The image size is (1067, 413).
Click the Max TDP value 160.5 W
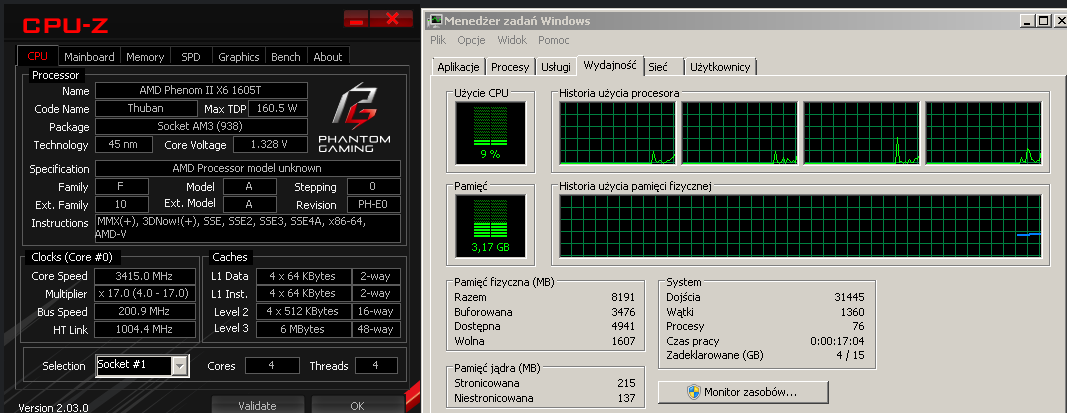coord(278,108)
